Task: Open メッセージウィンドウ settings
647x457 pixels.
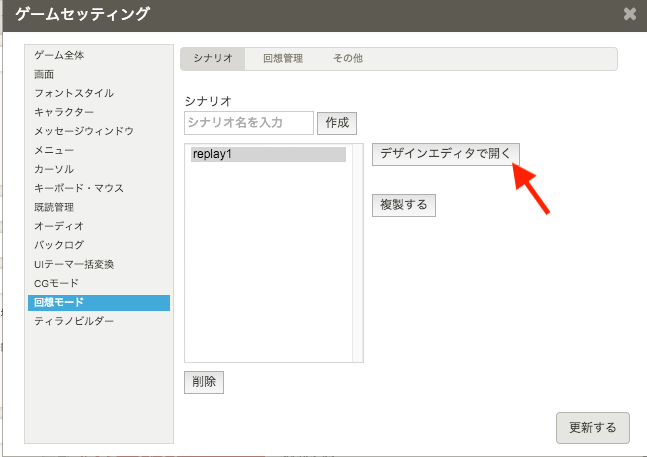Action: tap(84, 131)
